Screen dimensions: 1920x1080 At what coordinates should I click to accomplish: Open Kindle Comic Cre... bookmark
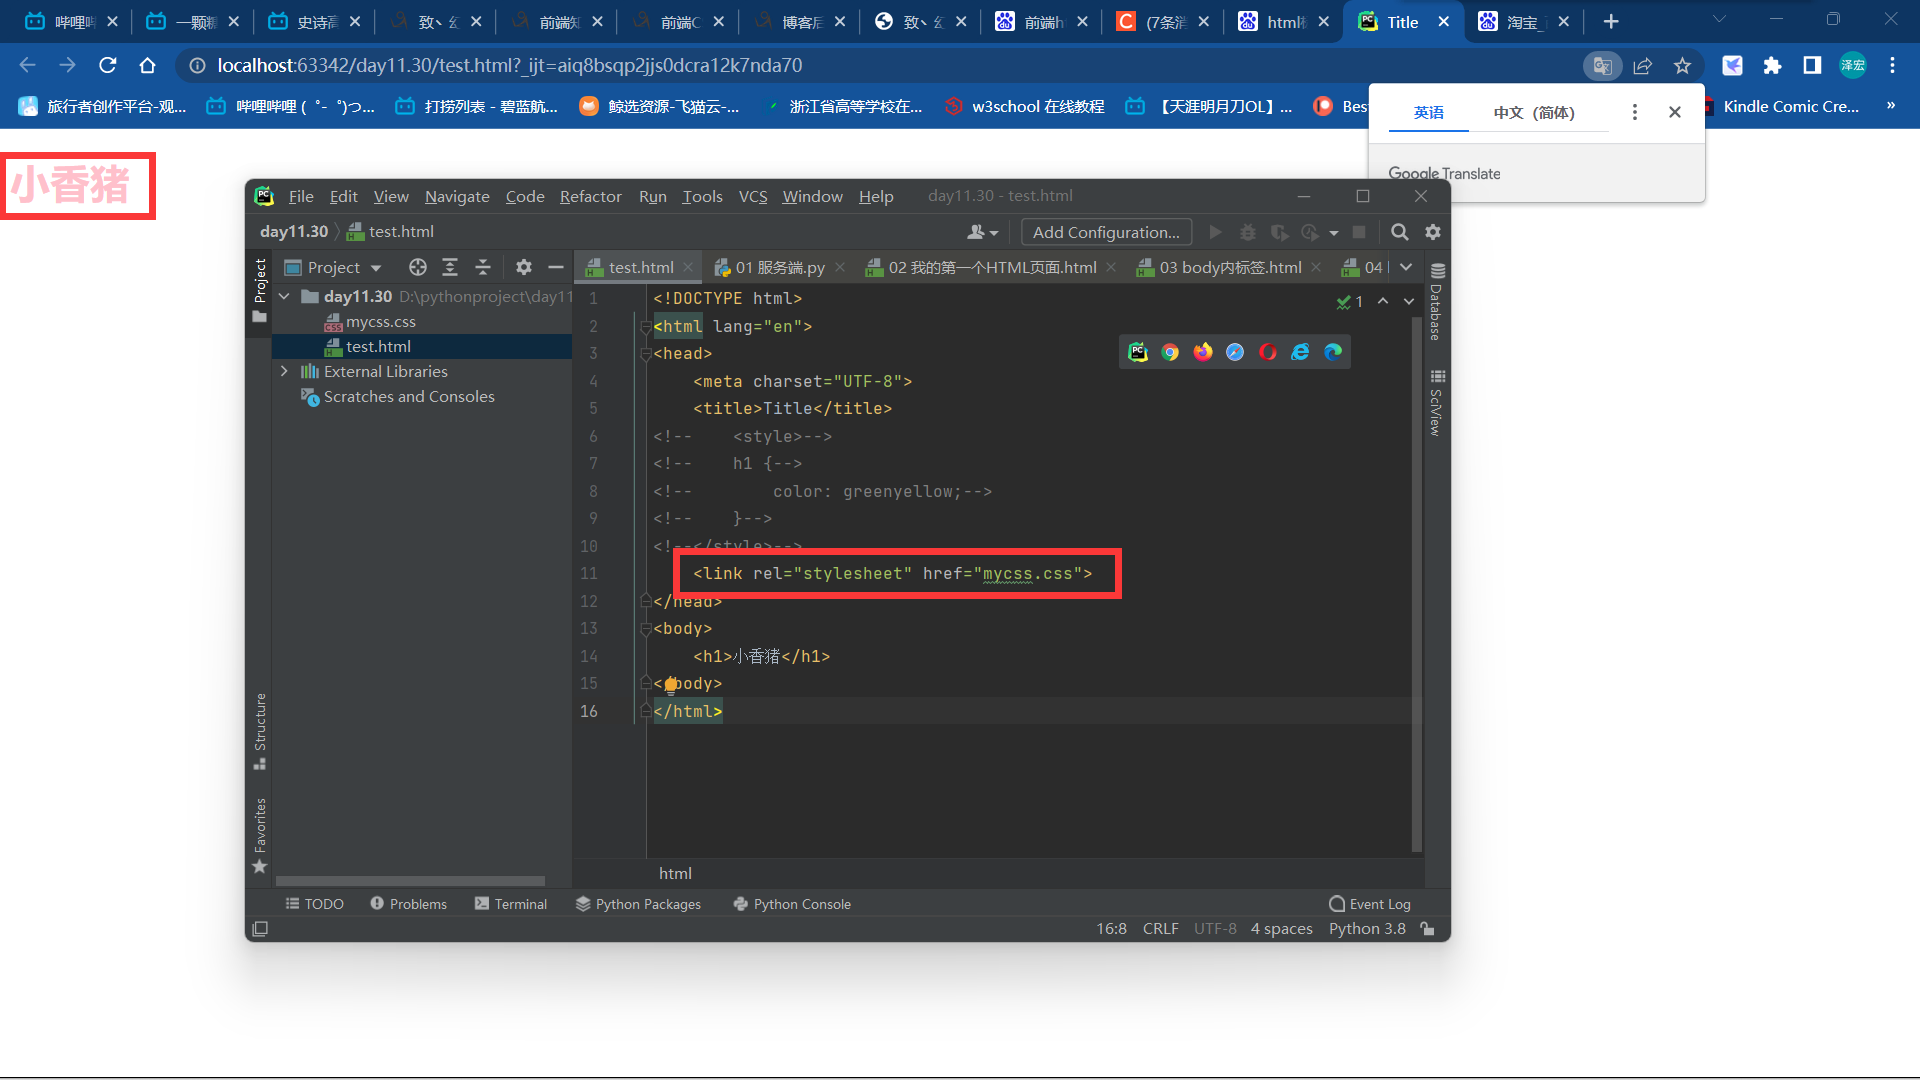tap(1784, 106)
